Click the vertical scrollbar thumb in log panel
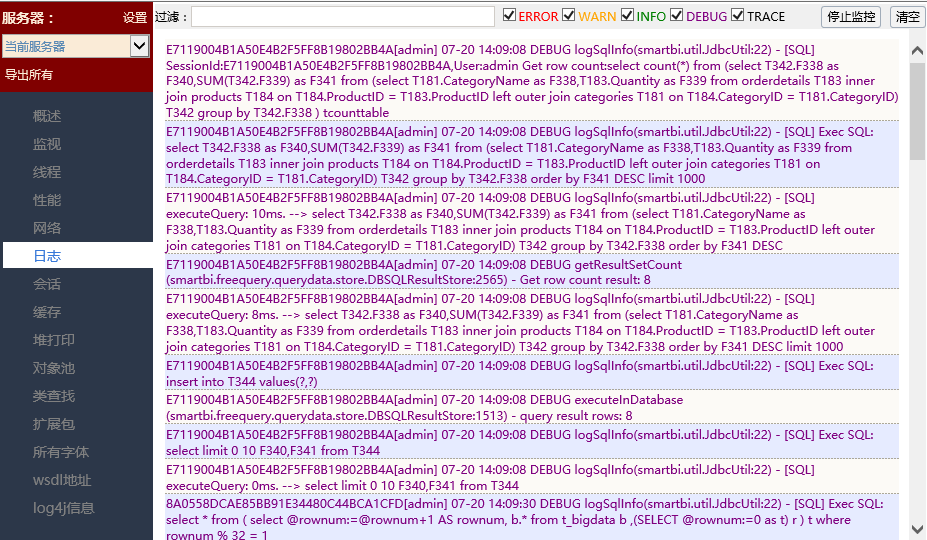The height and width of the screenshot is (540, 927). (917, 111)
